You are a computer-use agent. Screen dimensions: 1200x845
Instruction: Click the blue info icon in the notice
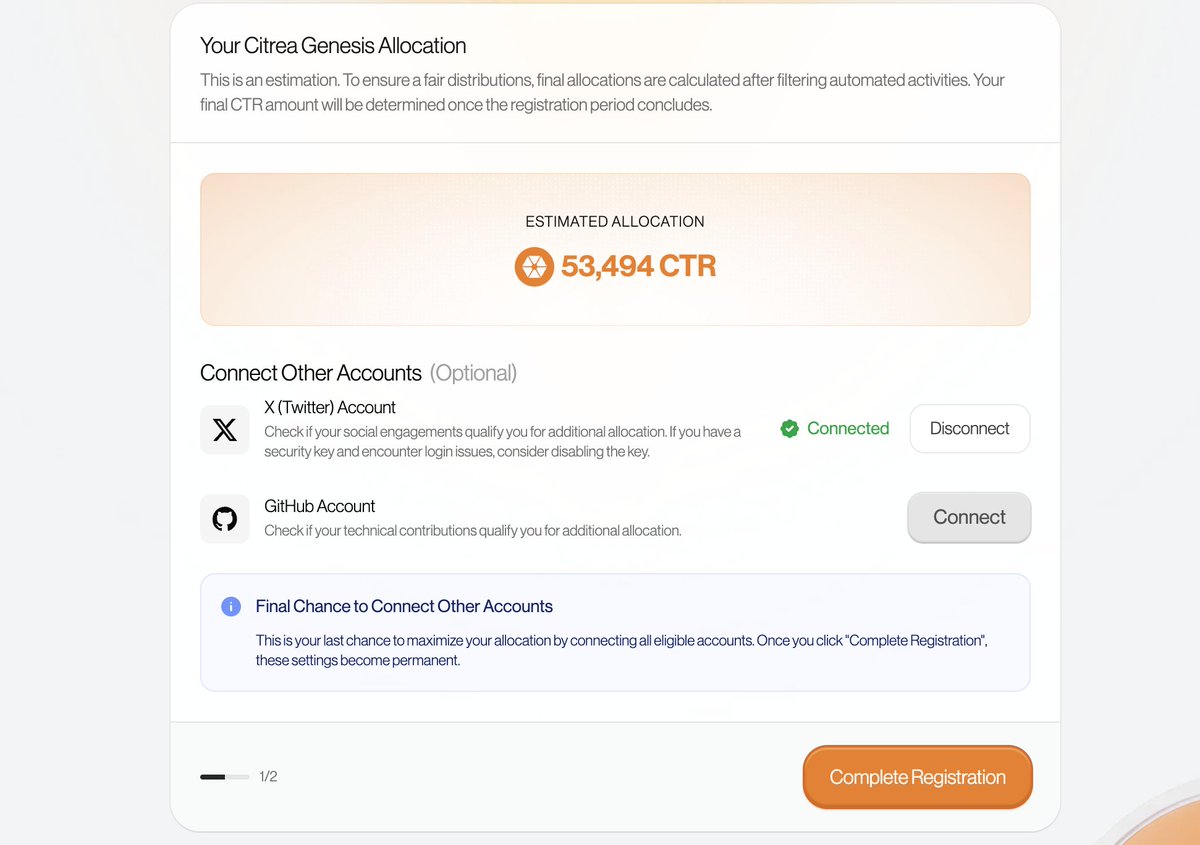[230, 606]
